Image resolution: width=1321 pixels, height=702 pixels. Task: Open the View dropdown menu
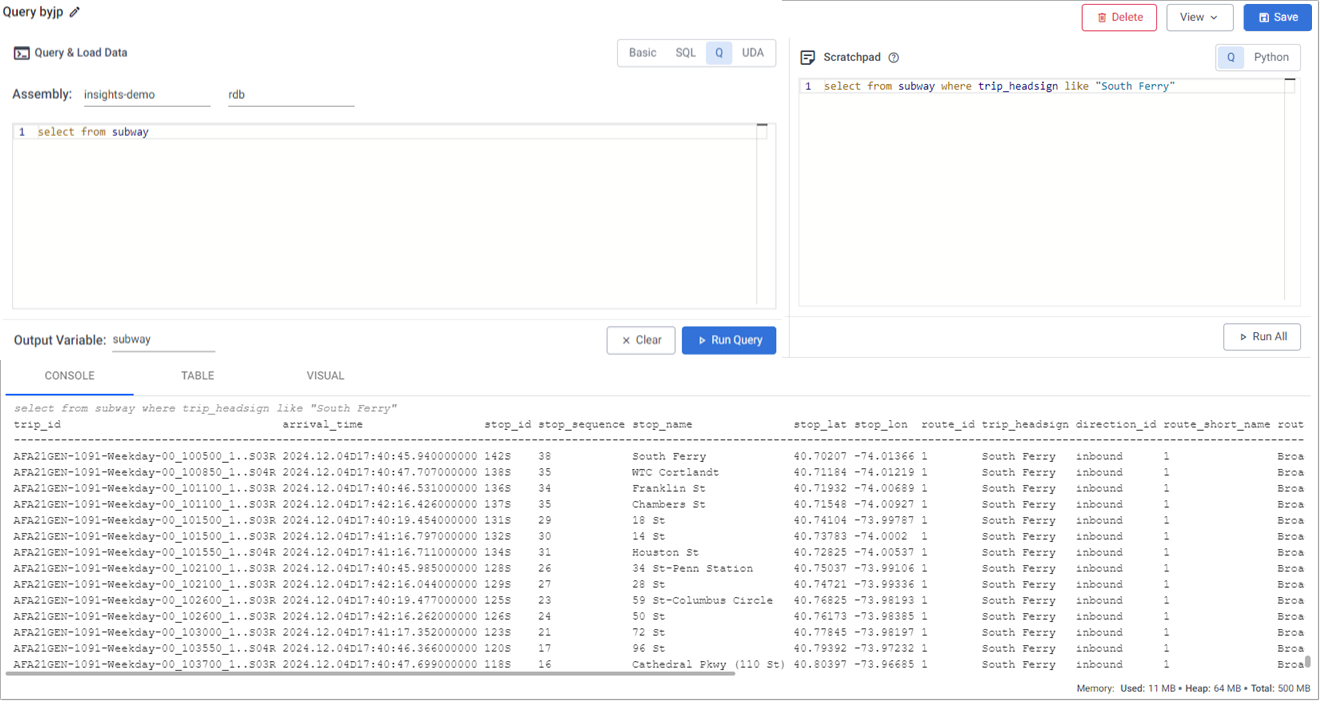click(1199, 17)
